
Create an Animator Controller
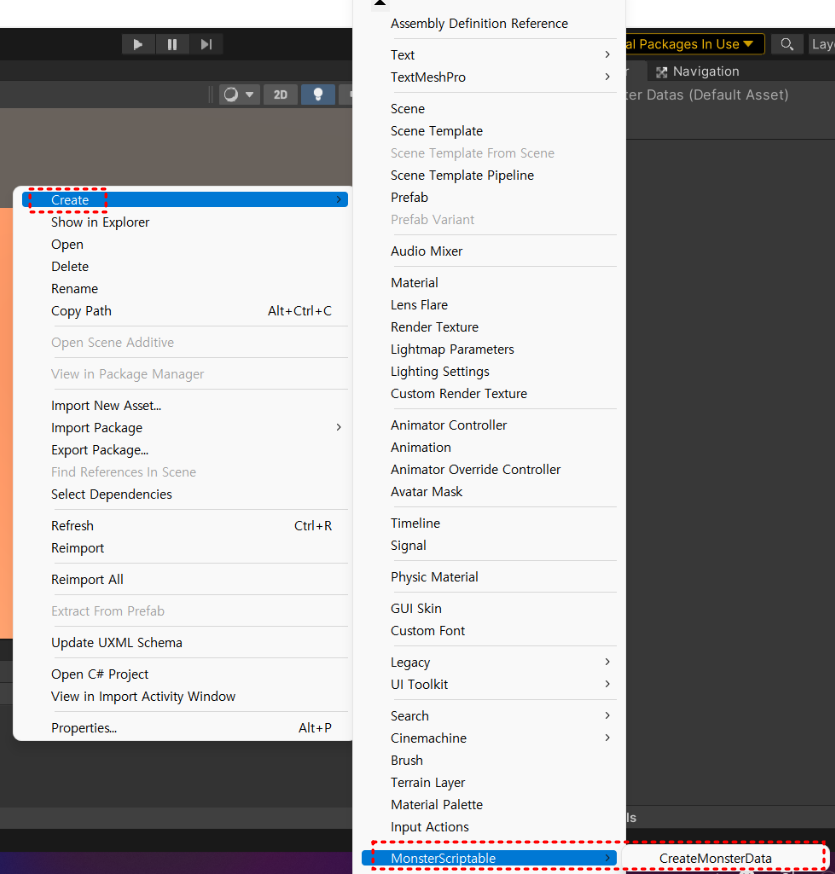[x=489, y=425]
